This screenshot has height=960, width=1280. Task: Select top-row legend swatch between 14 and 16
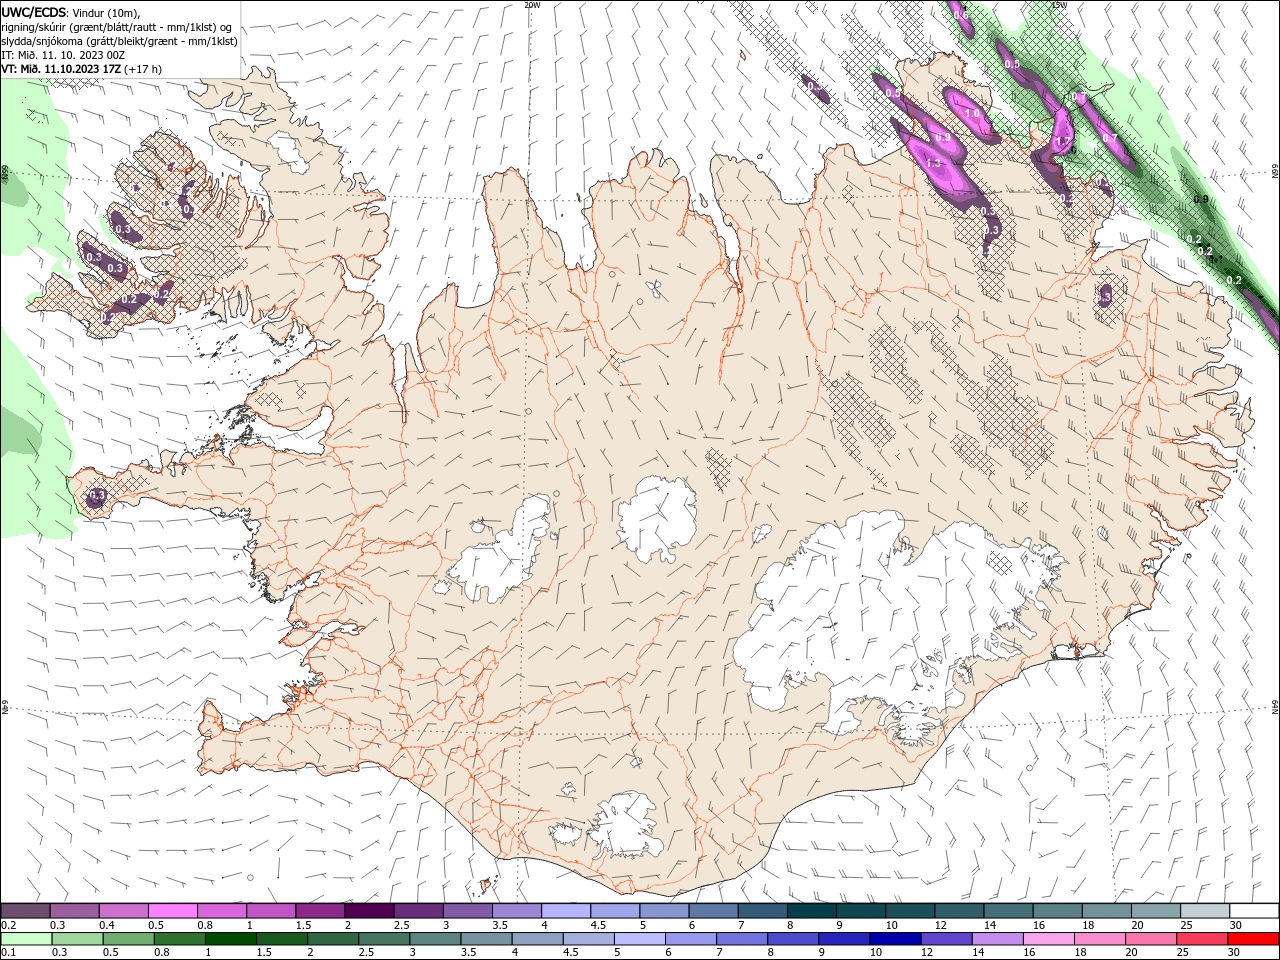coord(1008,911)
